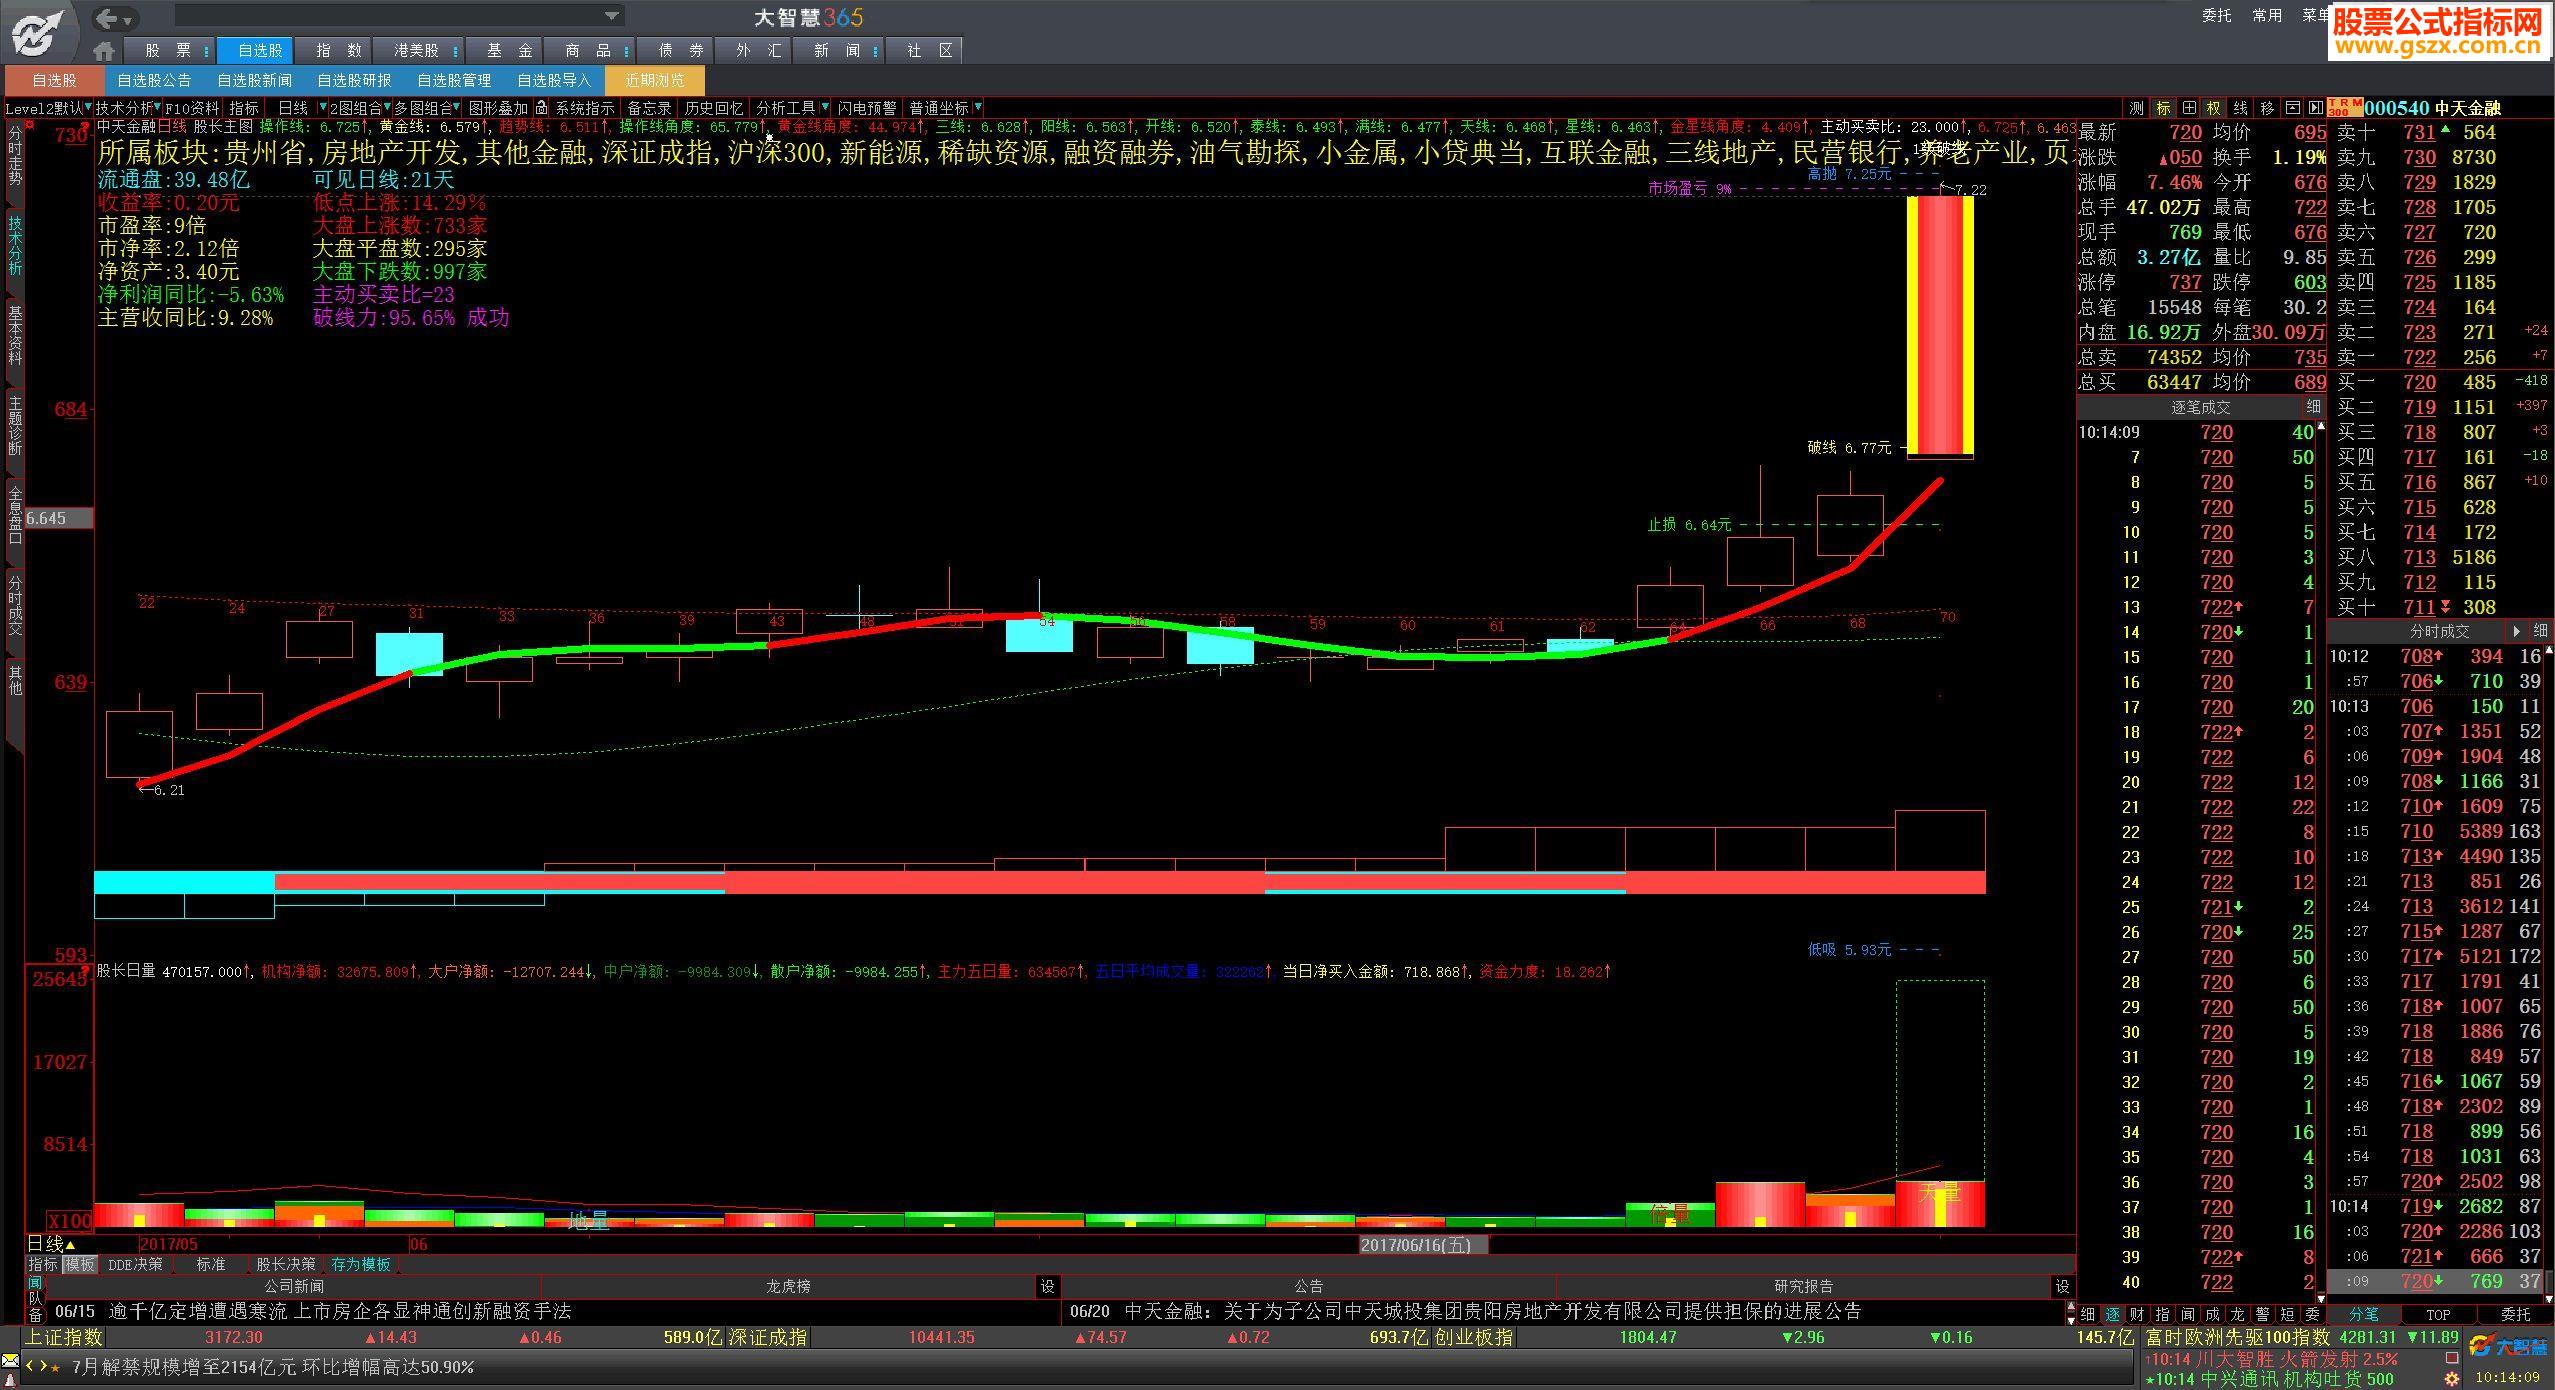Click the lock icon next to 图形叠加

tap(541, 107)
